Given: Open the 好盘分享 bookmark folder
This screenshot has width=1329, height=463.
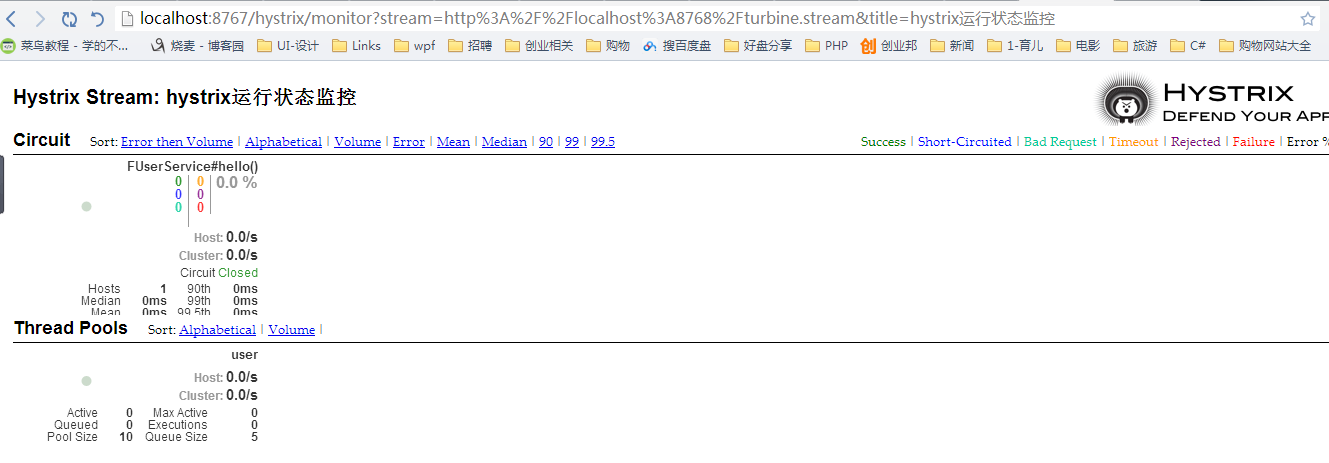Looking at the screenshot, I should (758, 45).
